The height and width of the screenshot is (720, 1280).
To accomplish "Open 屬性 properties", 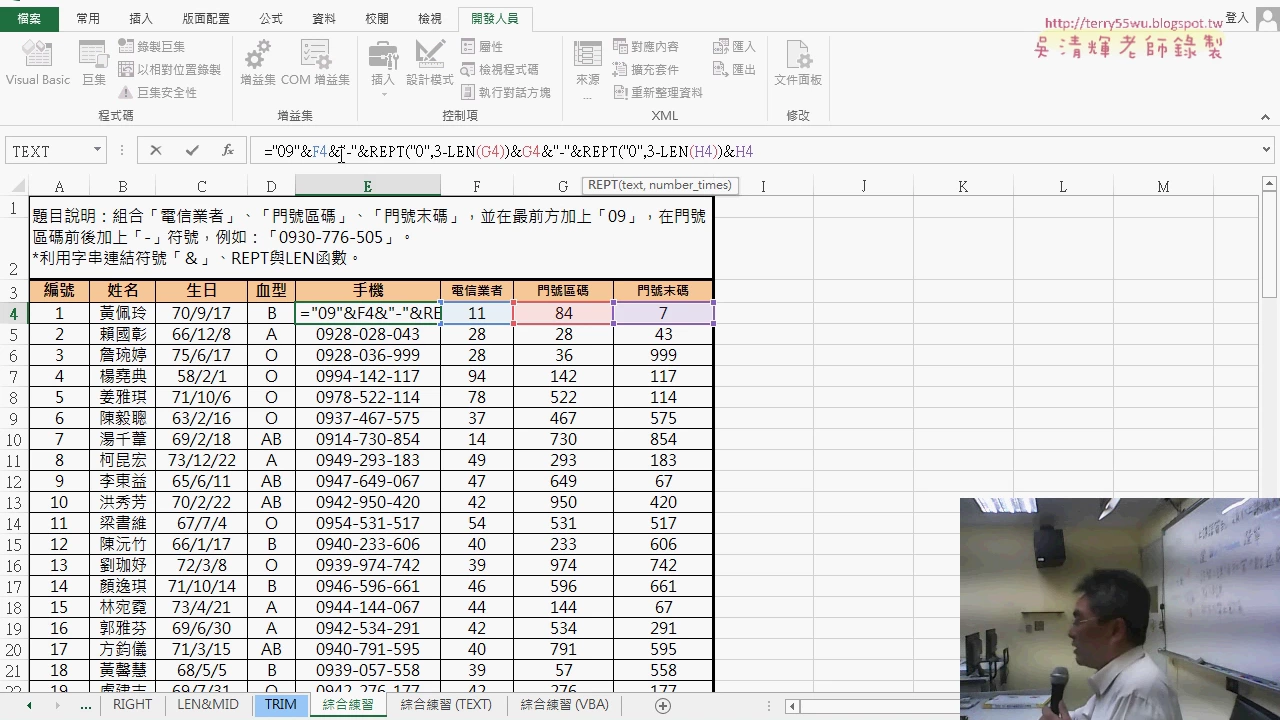I will pos(482,46).
